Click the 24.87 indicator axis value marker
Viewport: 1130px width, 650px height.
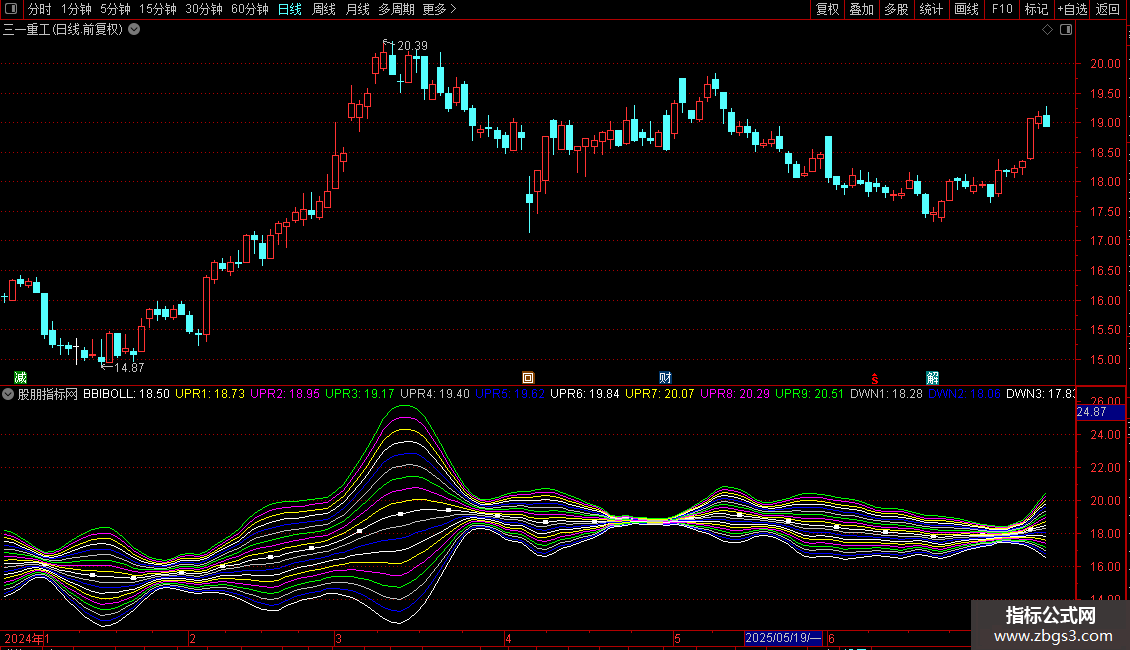pos(1100,412)
